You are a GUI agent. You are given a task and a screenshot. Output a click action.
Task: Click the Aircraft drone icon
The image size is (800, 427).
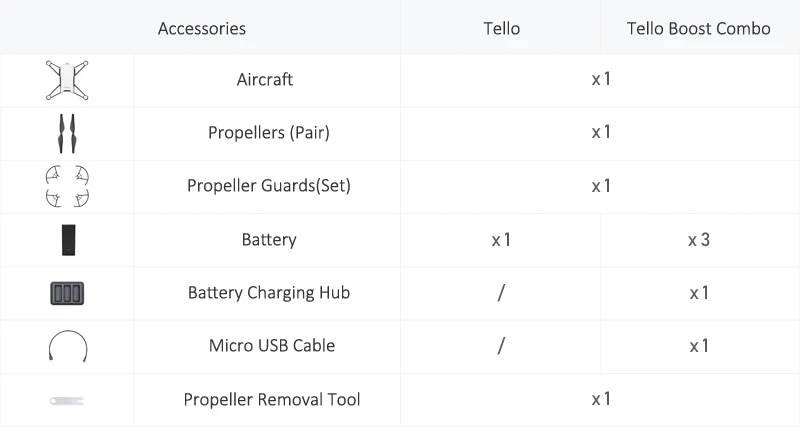(67, 80)
